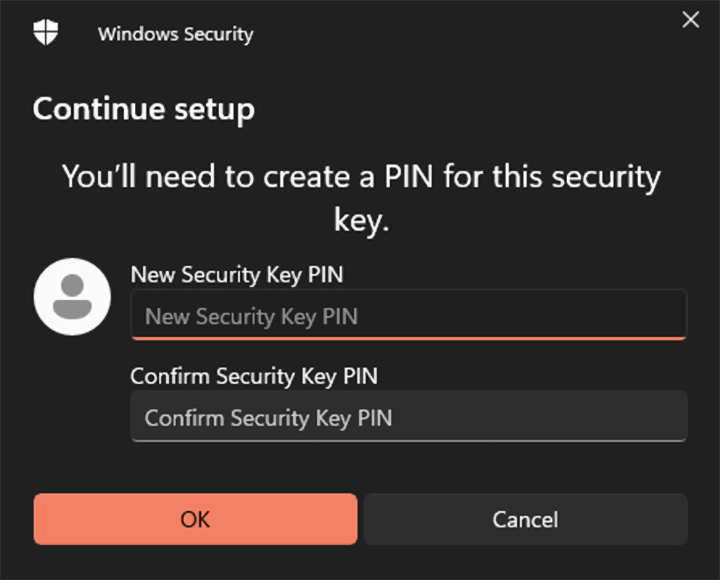Click the Continue setup heading
Image resolution: width=720 pixels, height=580 pixels.
[144, 108]
